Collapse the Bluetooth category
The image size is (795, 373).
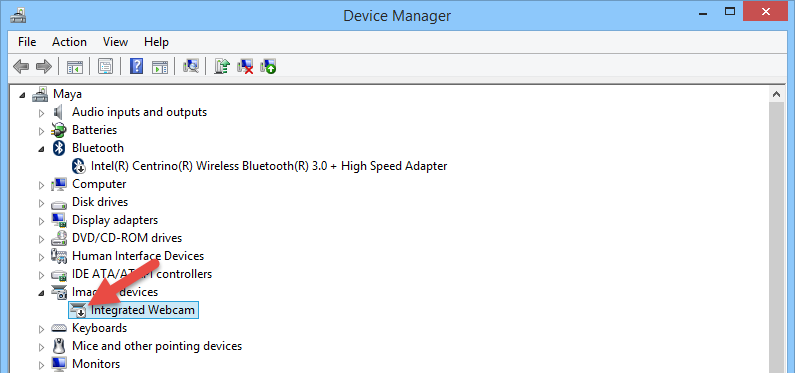click(42, 148)
